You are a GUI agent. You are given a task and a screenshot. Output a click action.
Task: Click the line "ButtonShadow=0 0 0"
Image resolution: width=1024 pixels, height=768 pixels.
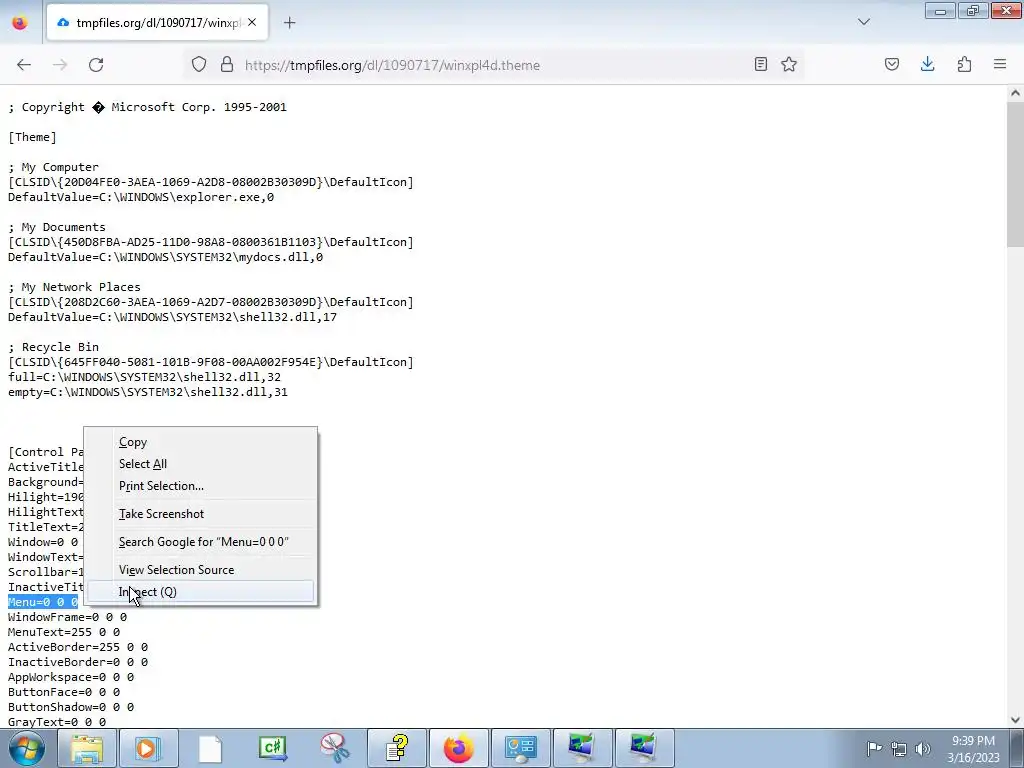(71, 707)
